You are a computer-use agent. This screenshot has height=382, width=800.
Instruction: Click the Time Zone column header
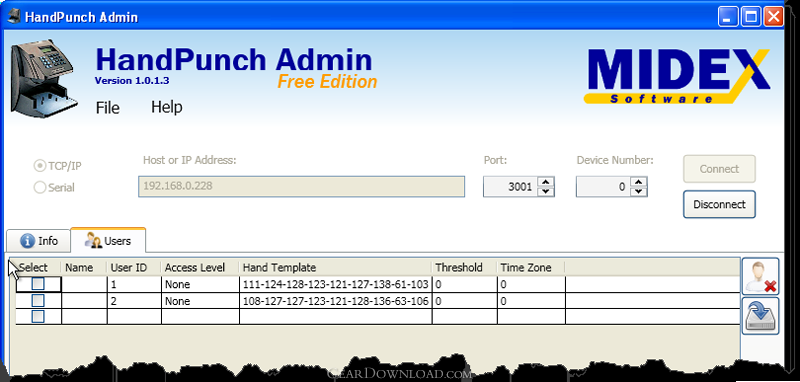pyautogui.click(x=531, y=268)
